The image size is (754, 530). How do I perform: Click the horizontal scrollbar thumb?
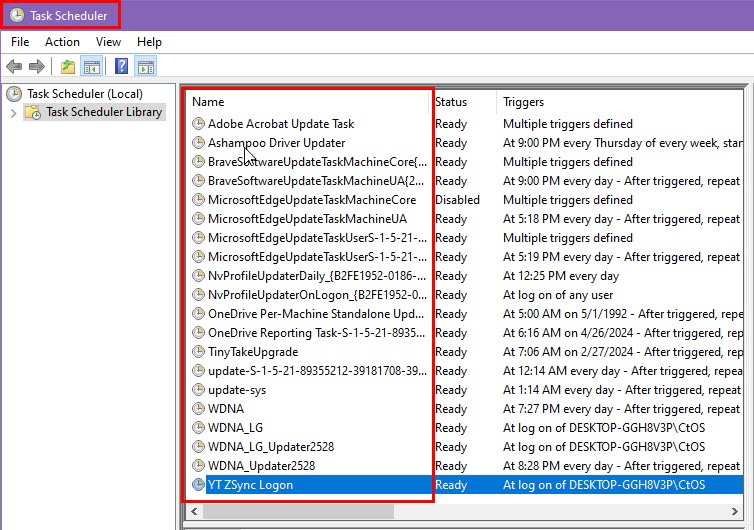pyautogui.click(x=298, y=511)
